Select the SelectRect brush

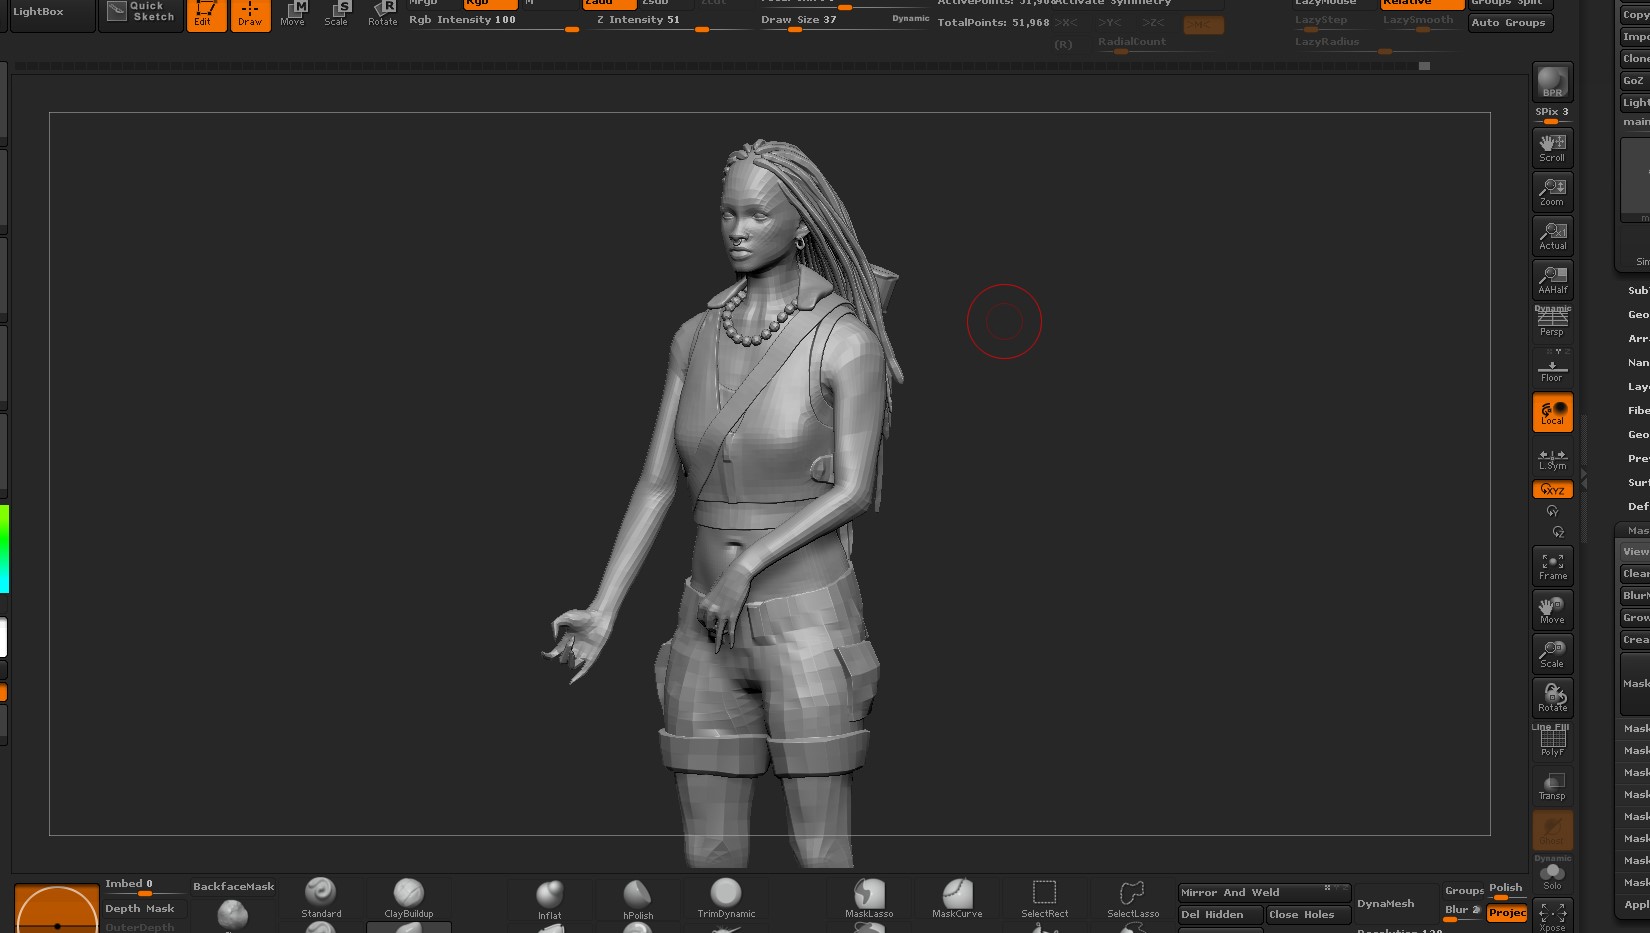(x=1045, y=897)
